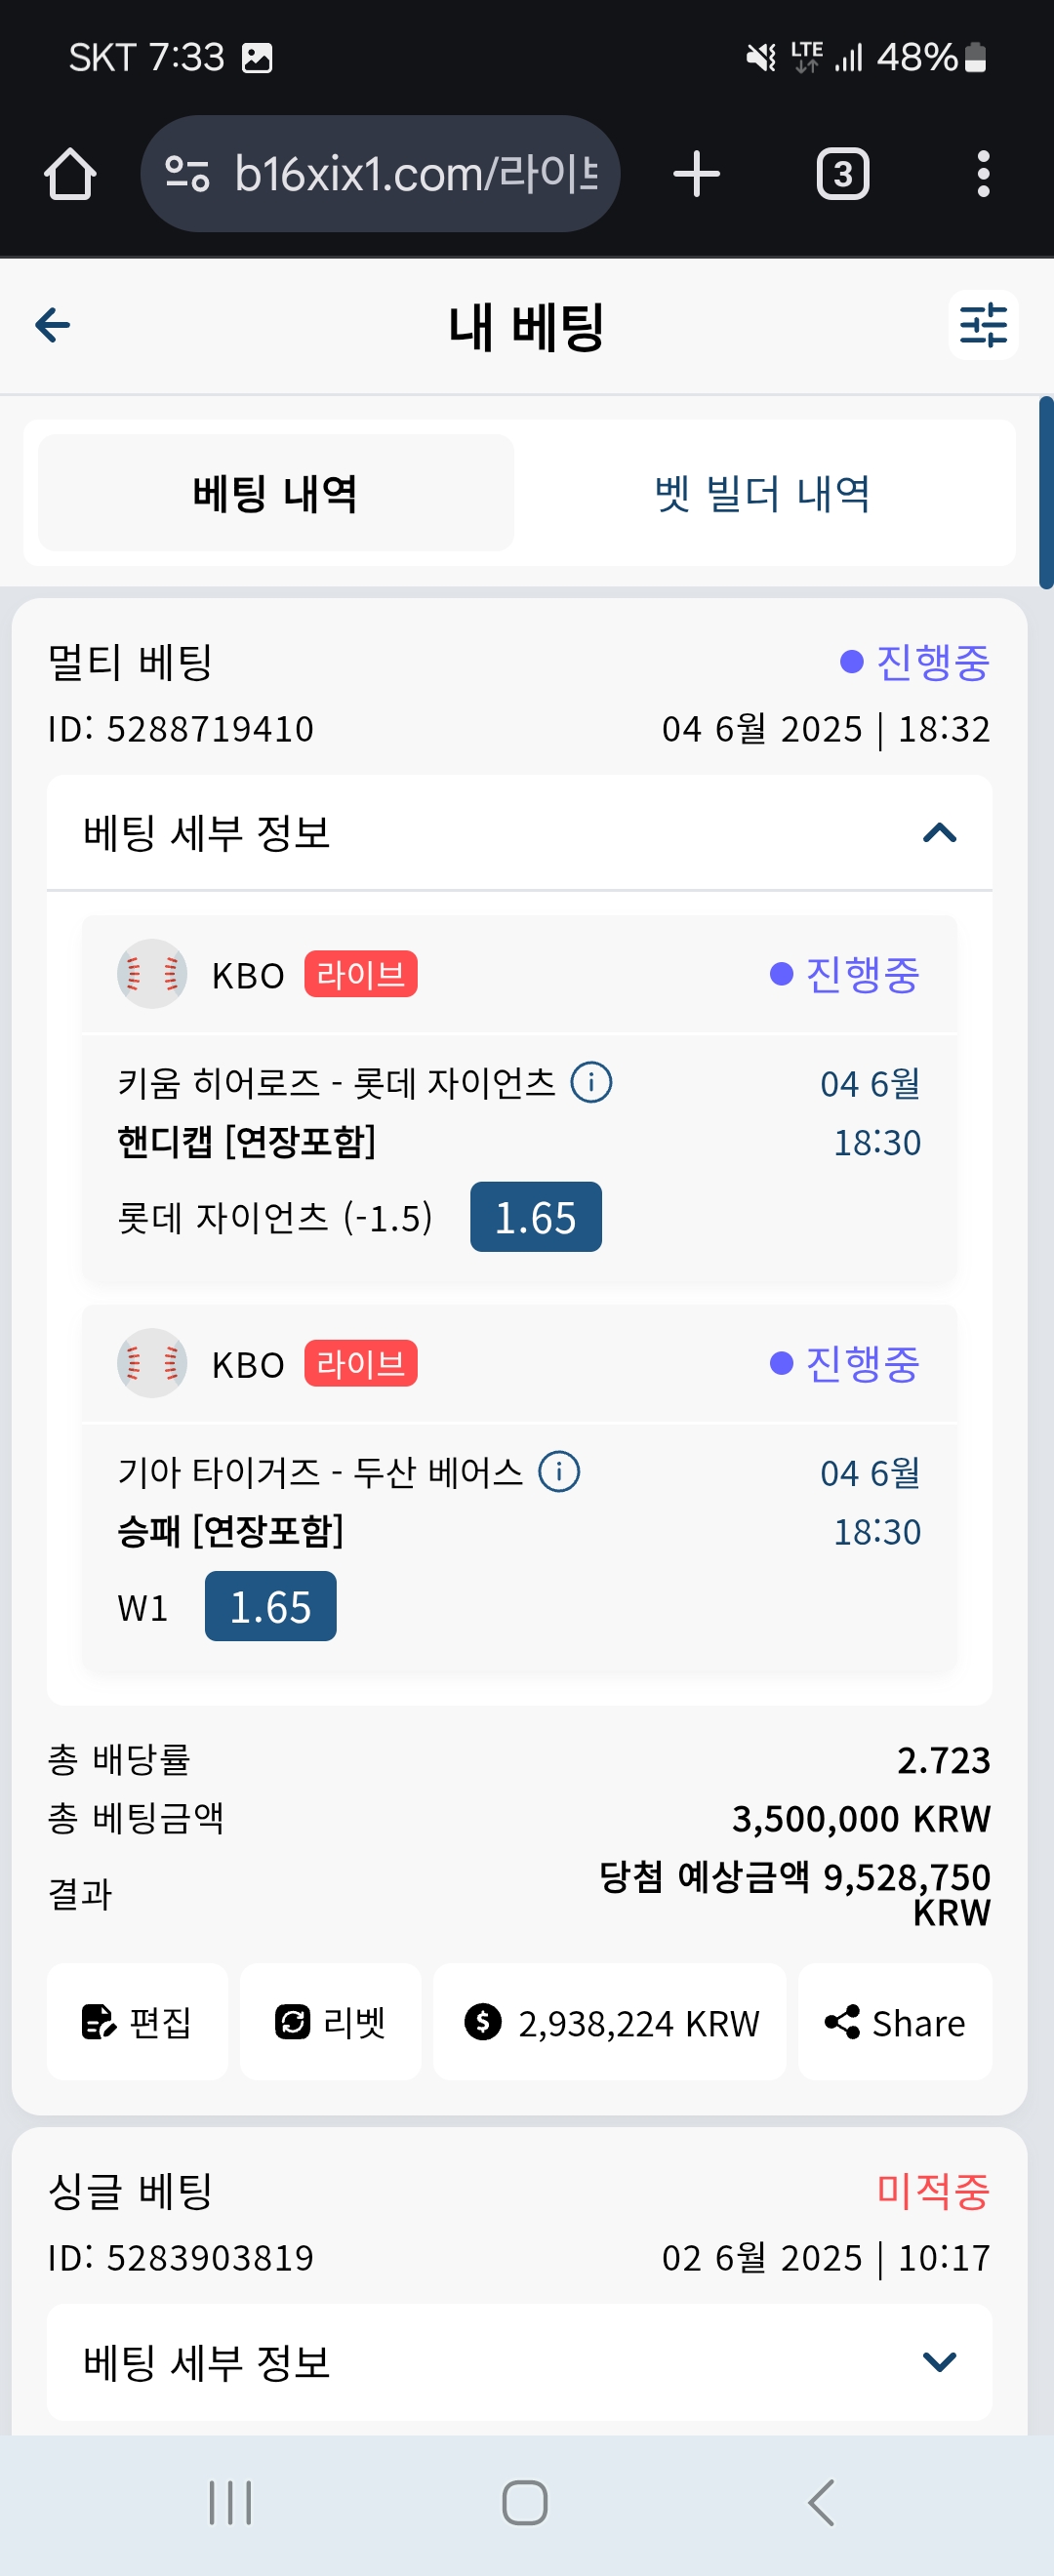This screenshot has width=1054, height=2576.
Task: Open the browser three-dot menu
Action: [x=983, y=174]
